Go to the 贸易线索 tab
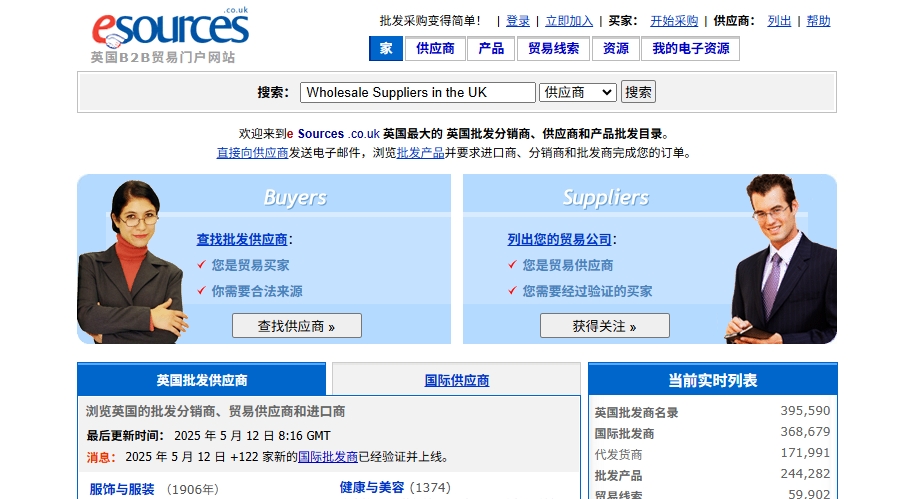This screenshot has height=499, width=900. 553,48
